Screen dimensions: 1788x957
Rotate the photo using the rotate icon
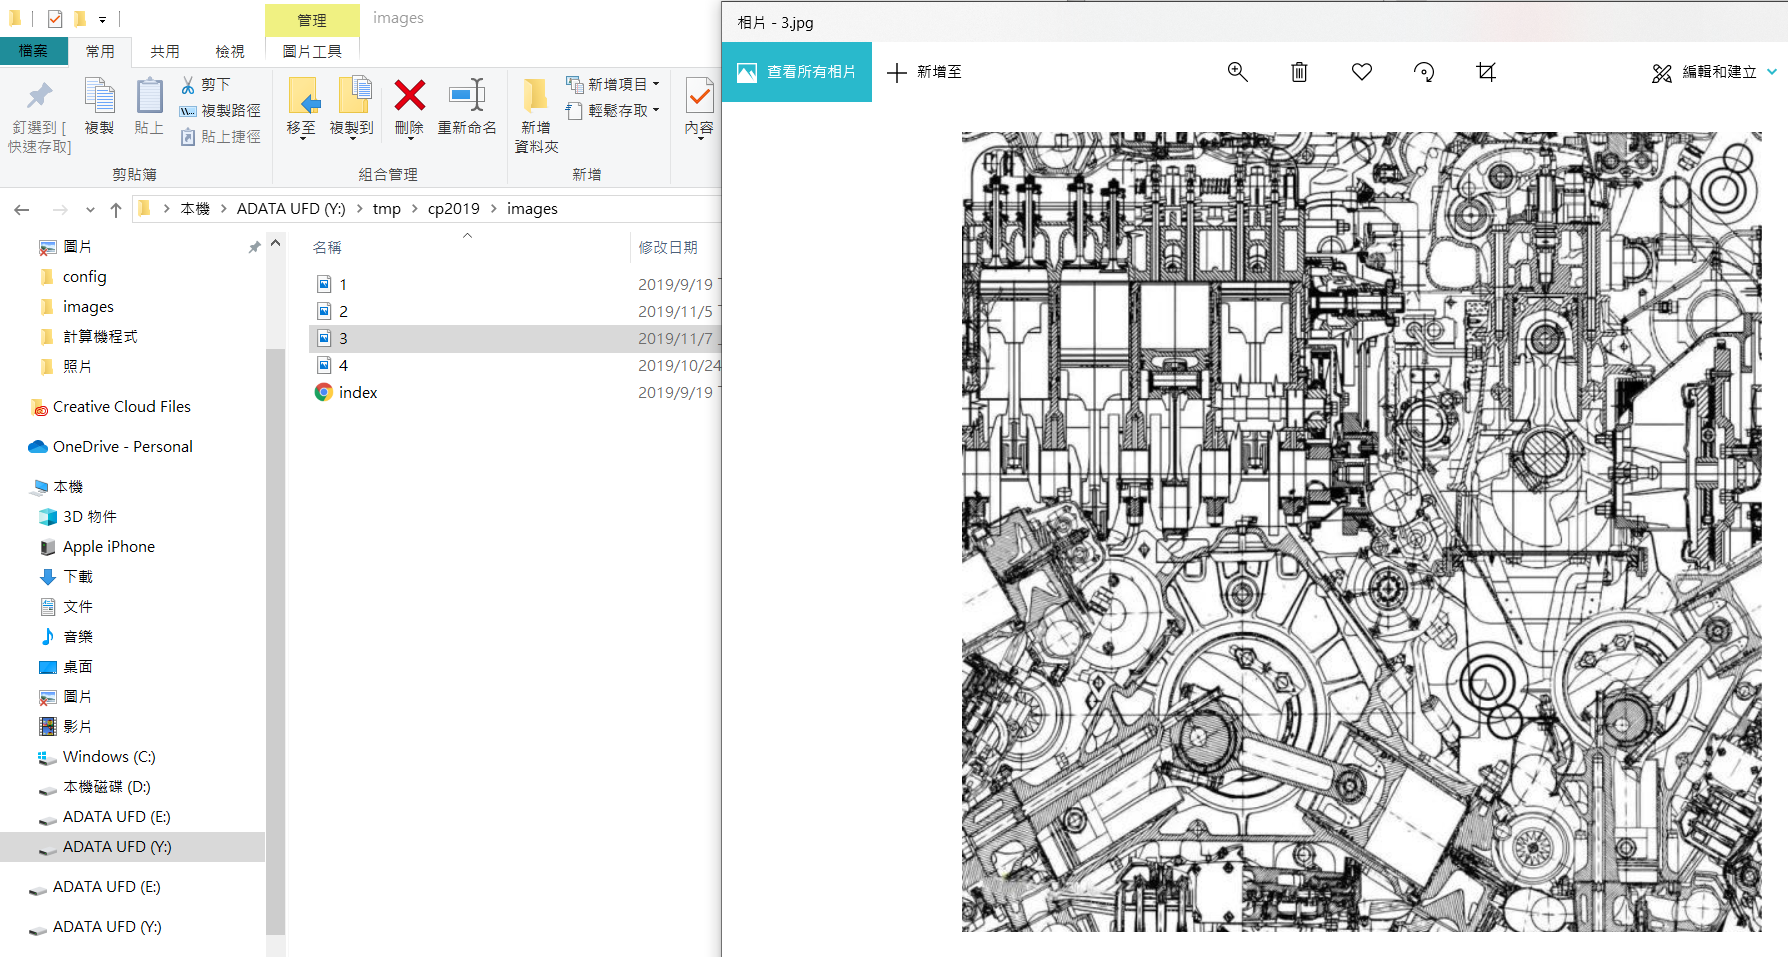click(1423, 72)
